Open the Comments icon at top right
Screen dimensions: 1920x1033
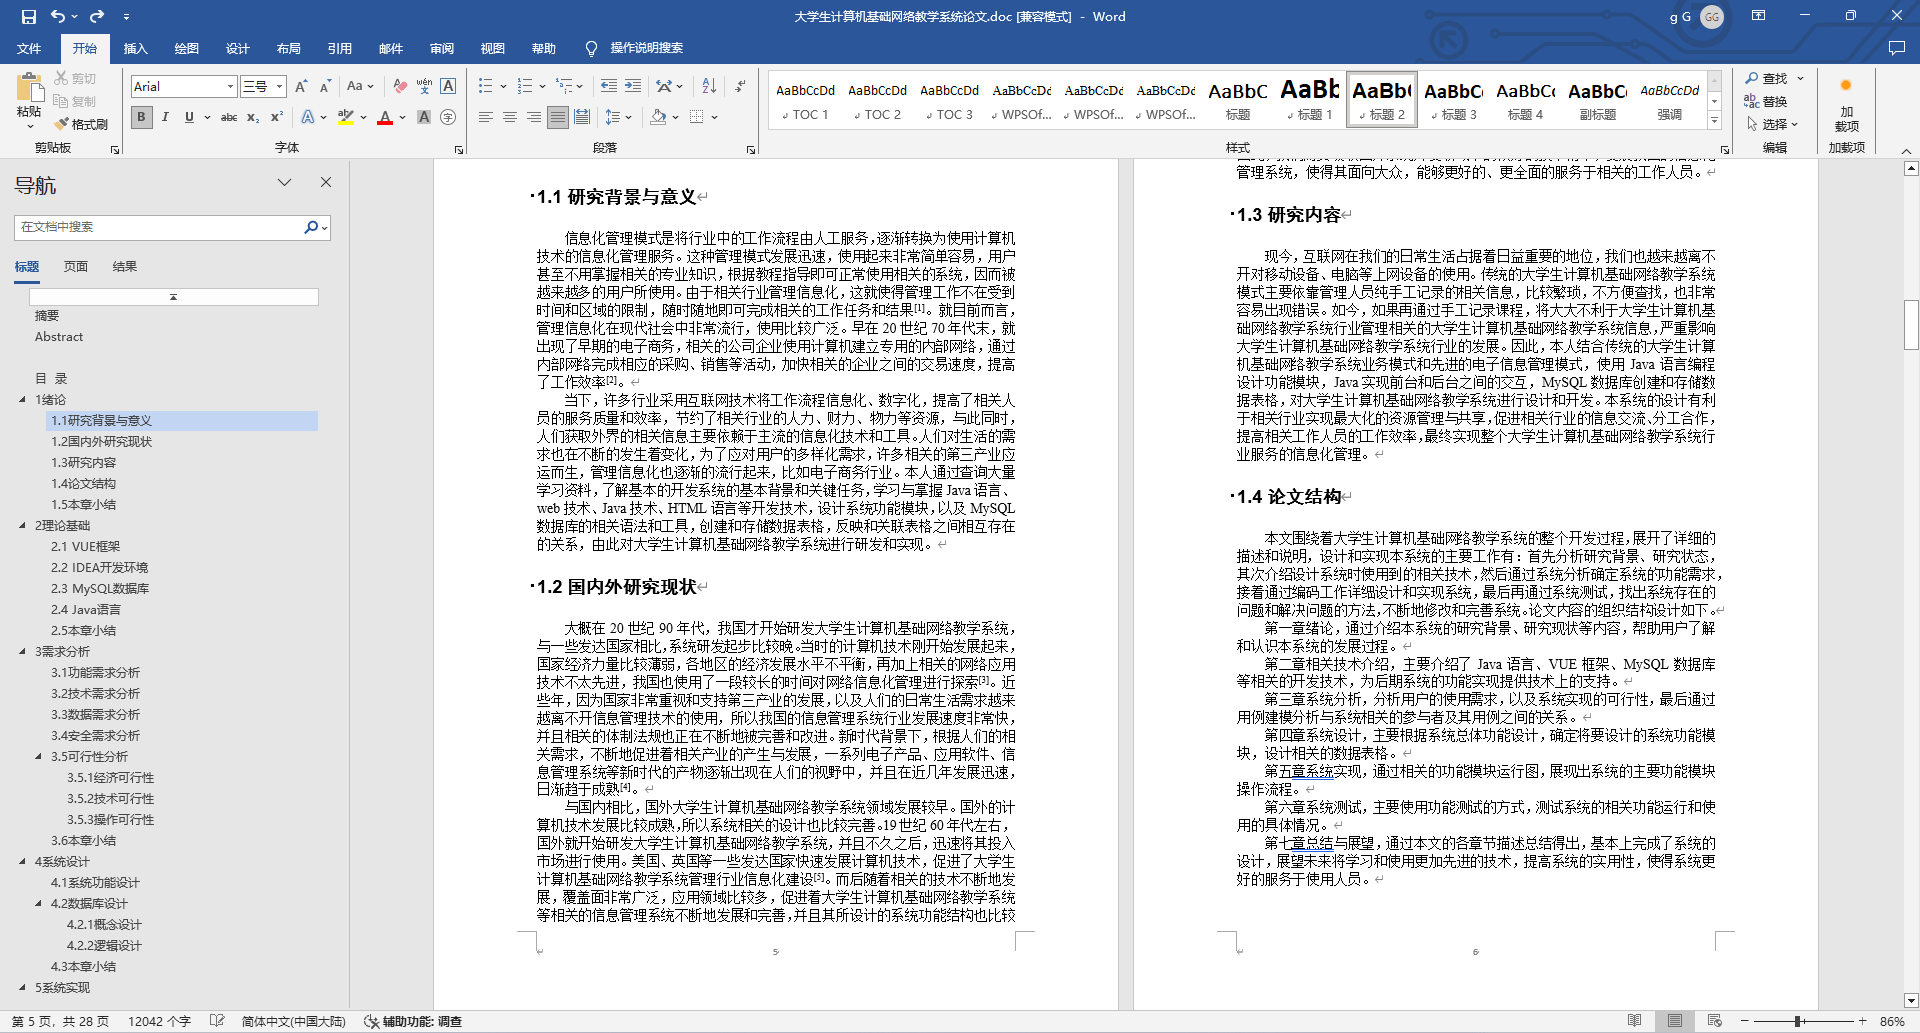(x=1896, y=48)
